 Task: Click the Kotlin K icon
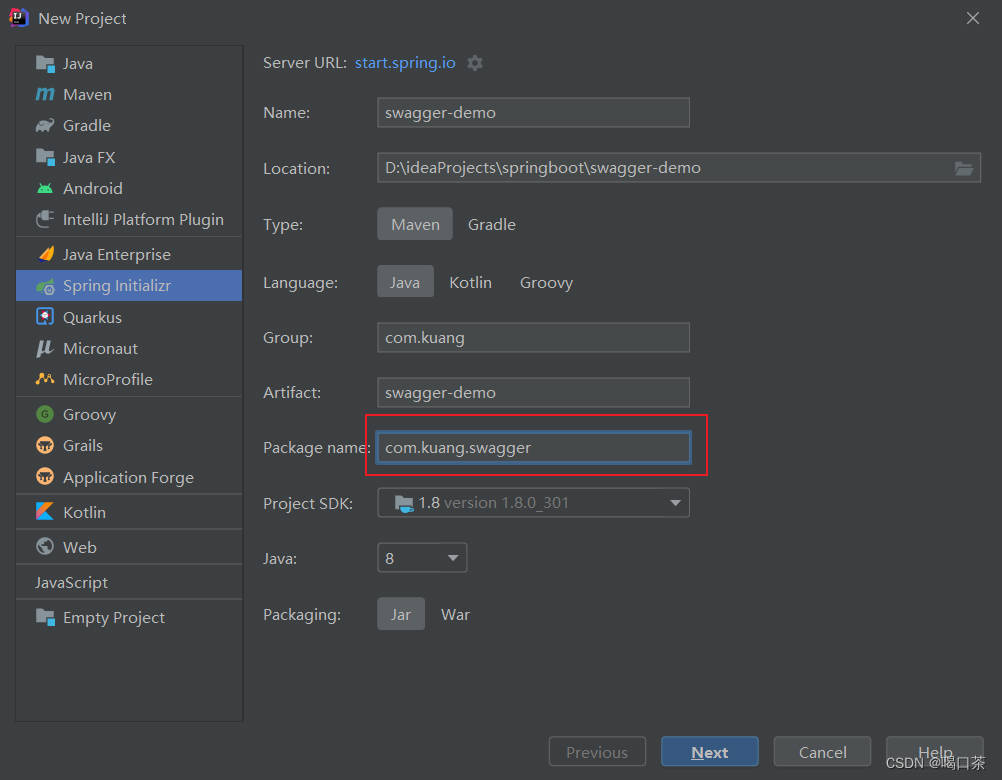click(x=45, y=512)
